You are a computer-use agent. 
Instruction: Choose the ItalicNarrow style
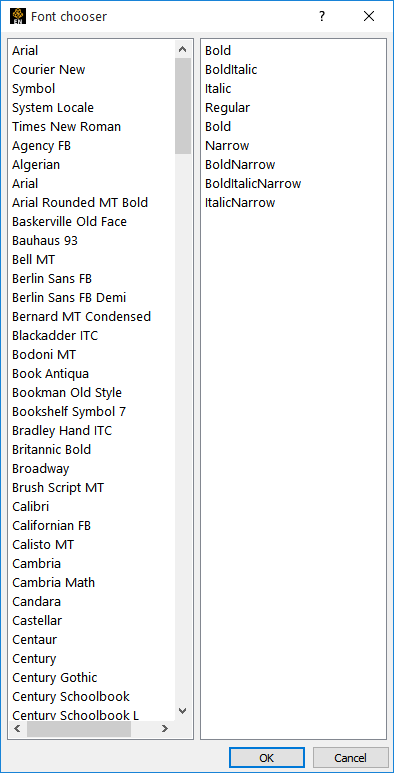pos(240,203)
